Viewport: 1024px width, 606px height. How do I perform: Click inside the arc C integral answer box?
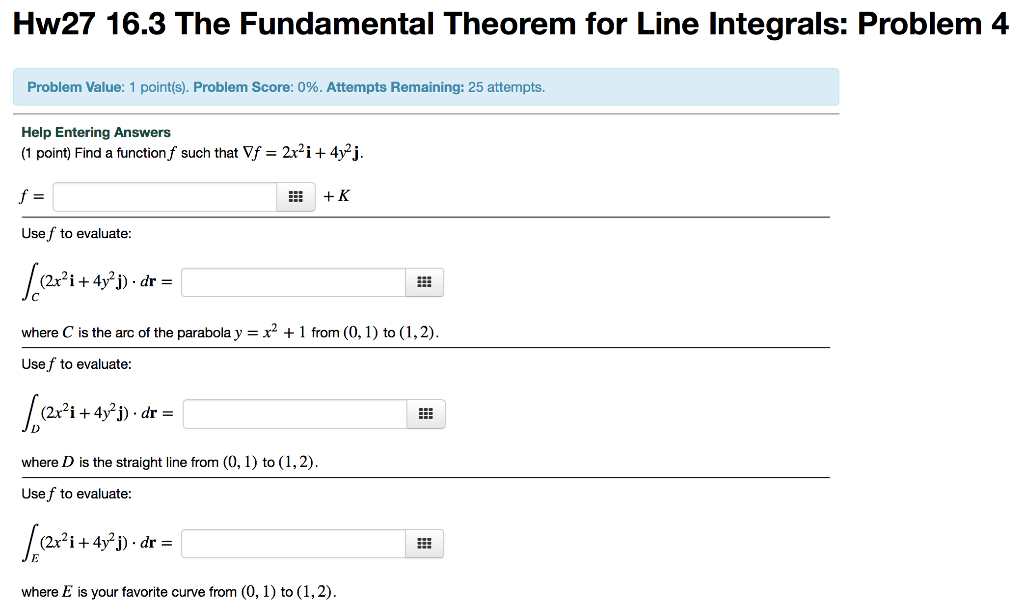tap(293, 282)
